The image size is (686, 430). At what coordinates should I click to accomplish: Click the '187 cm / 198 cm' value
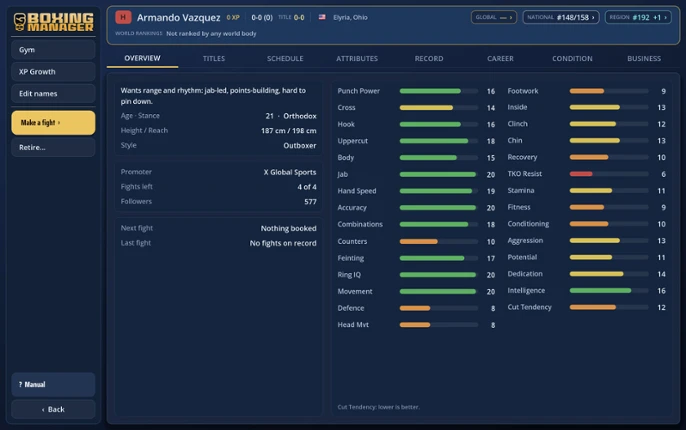[289, 131]
